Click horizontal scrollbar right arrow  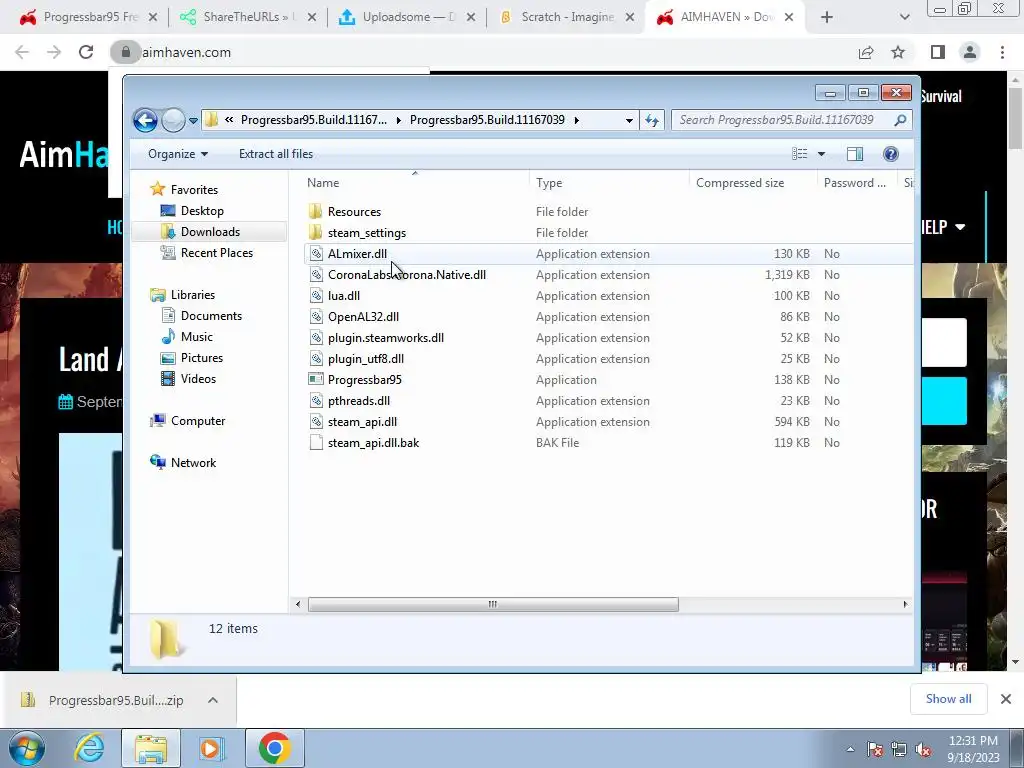[905, 605]
